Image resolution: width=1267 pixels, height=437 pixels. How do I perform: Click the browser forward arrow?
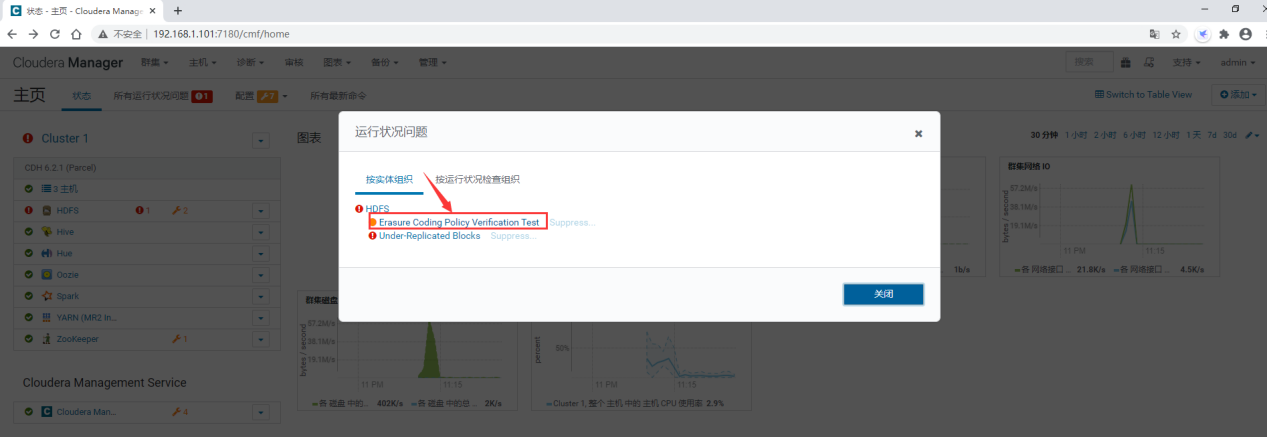pos(34,33)
